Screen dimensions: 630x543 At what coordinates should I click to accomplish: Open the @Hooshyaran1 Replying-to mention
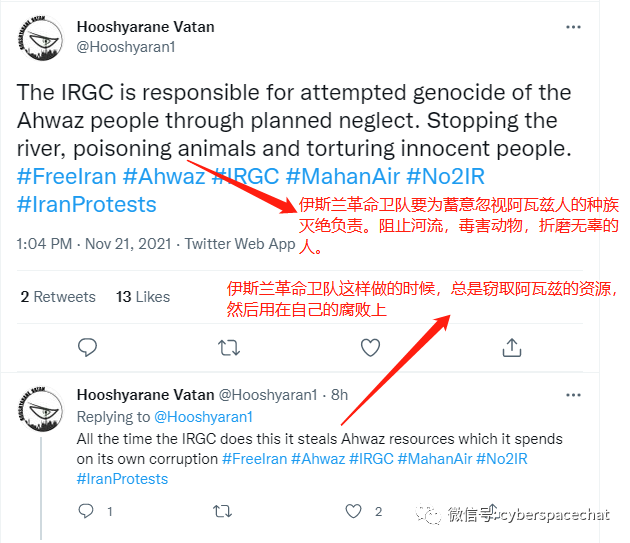pos(203,417)
